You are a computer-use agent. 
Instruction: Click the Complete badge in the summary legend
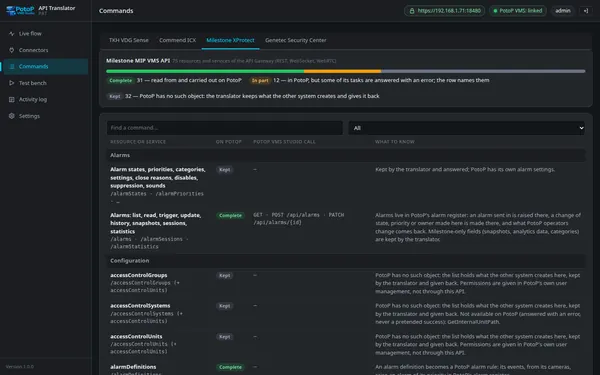tap(121, 80)
